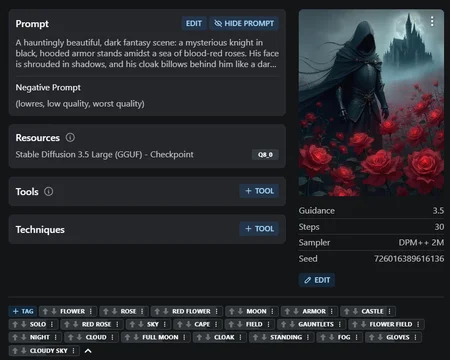Click the info icon beside Tools

[x=49, y=191]
